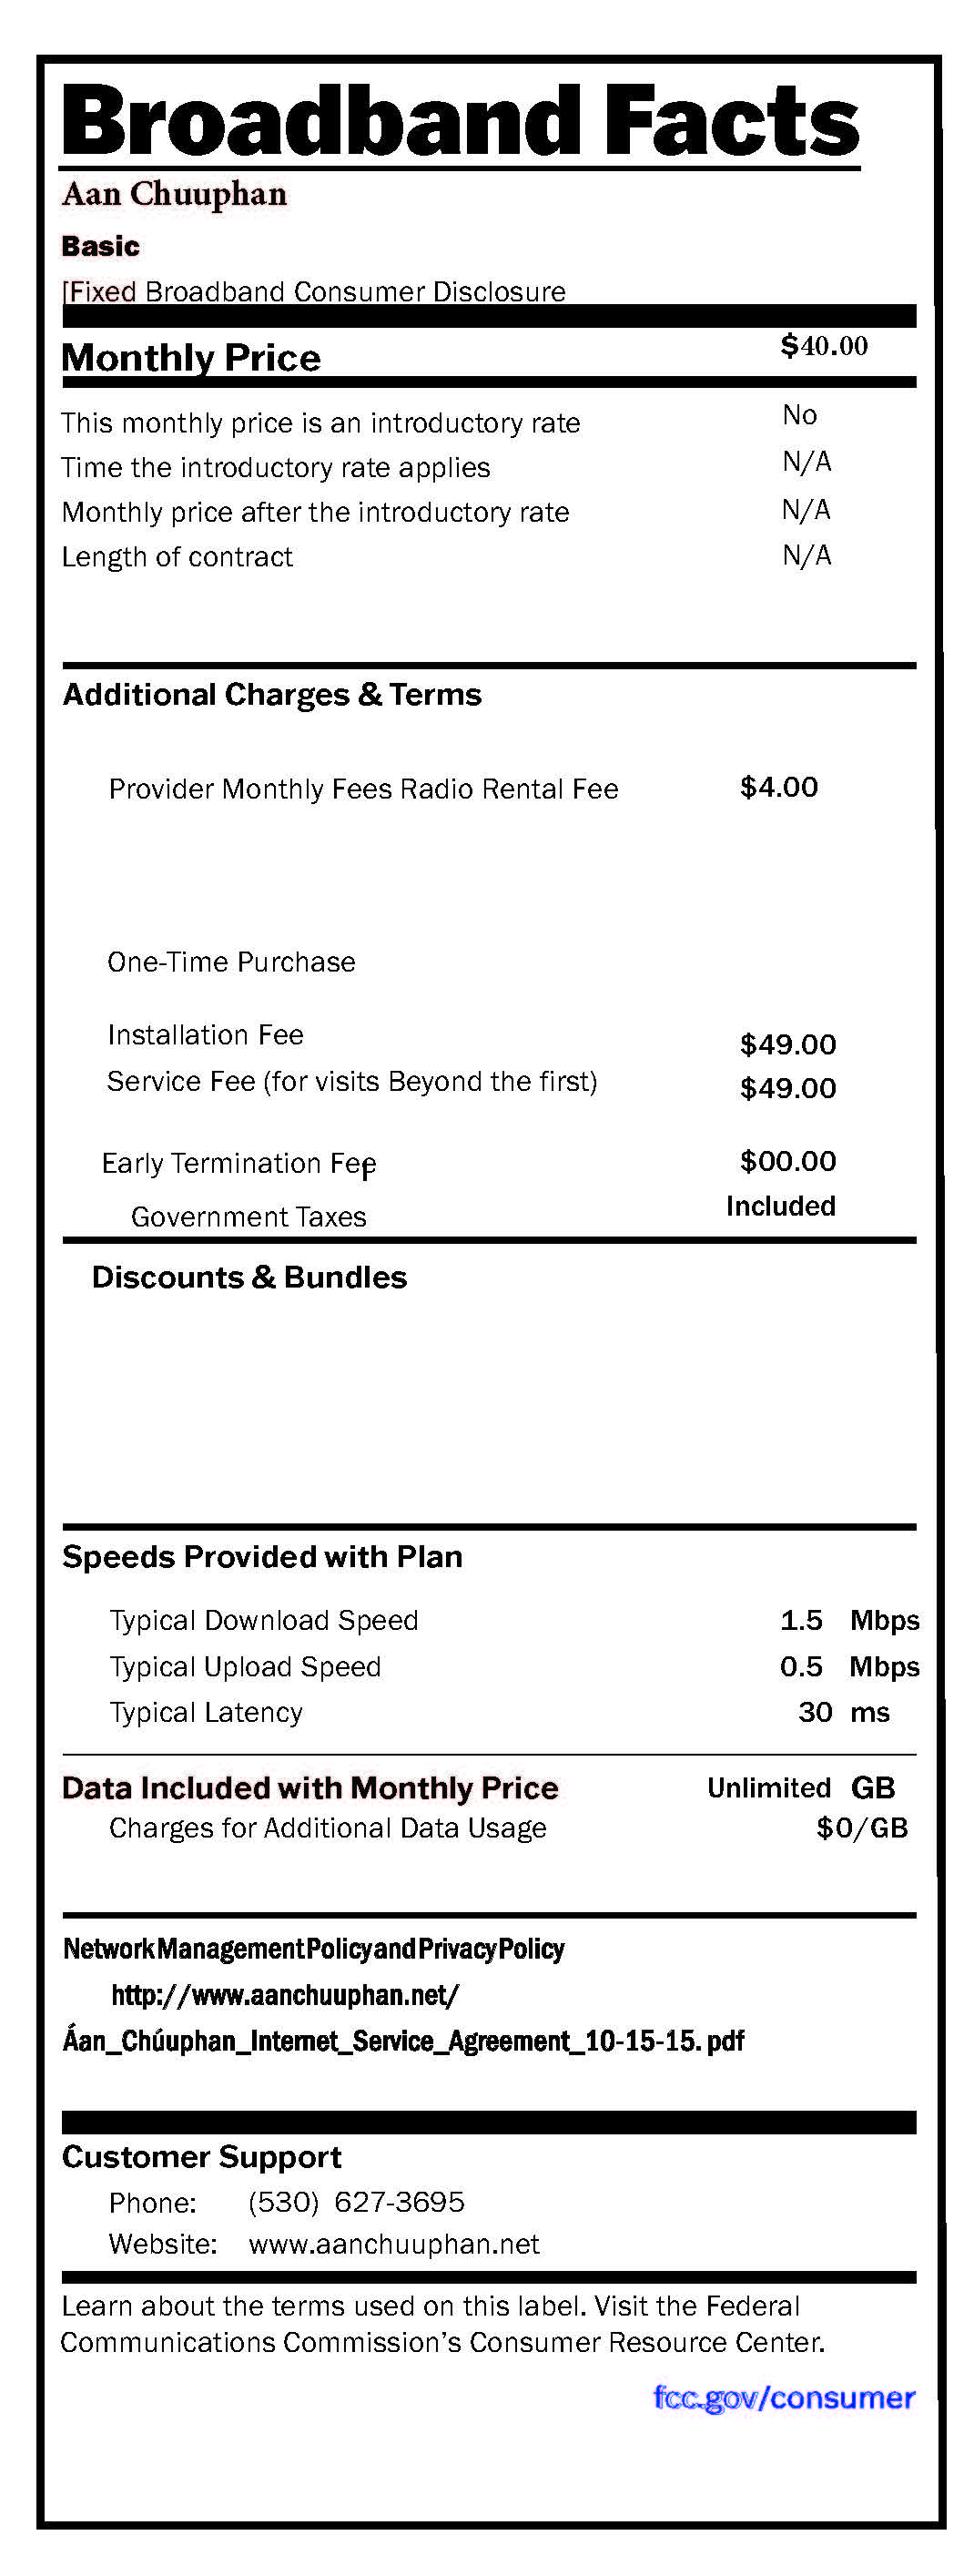
Task: Click the Typical Download Speed label
Action: coord(263,1620)
